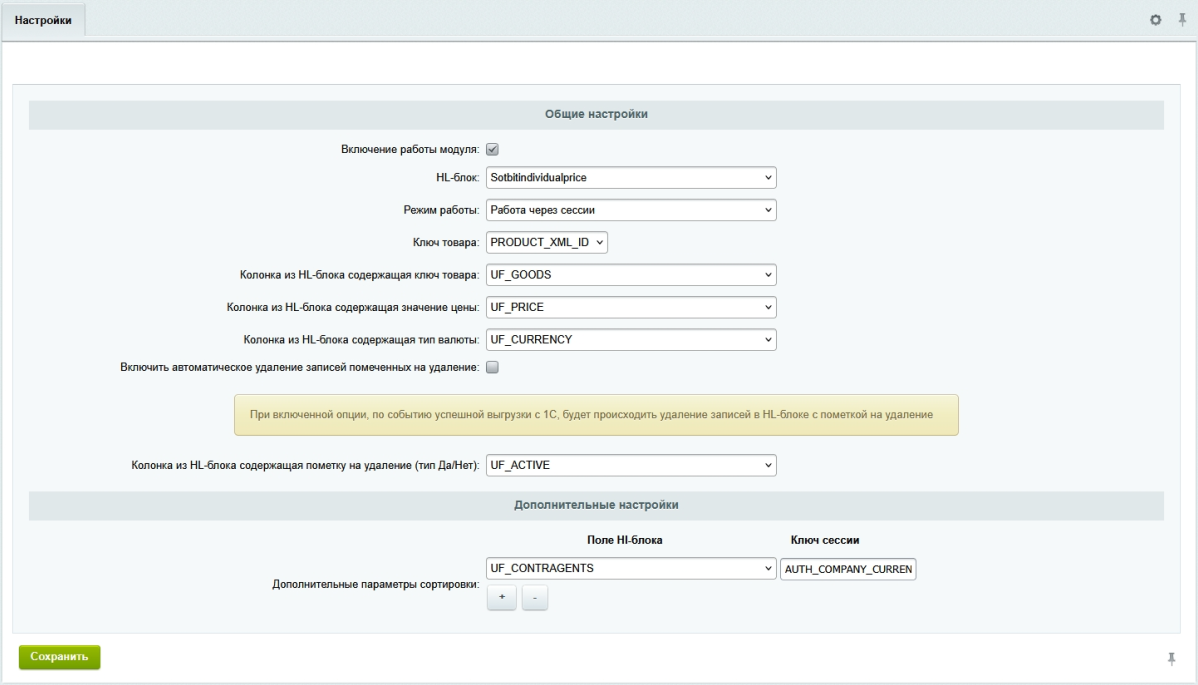Click the pin icon beside the Save button row

[x=1171, y=657]
